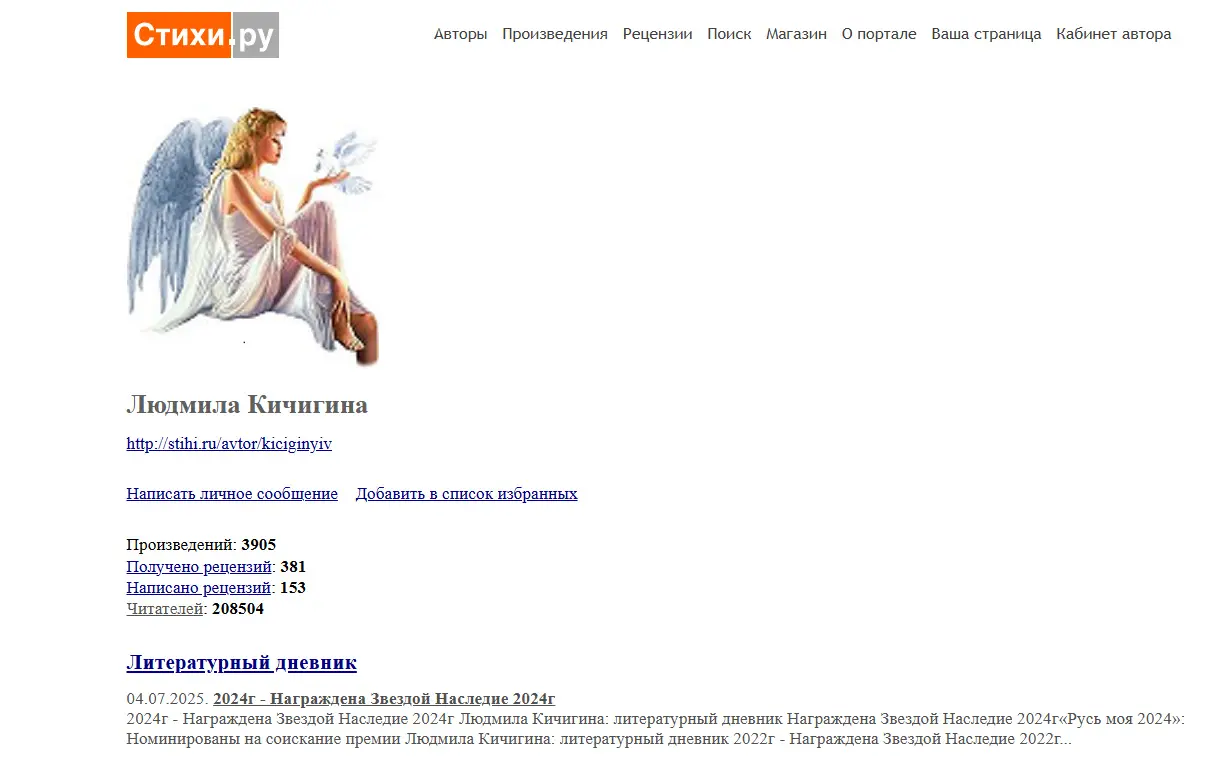Click Написать личное сообщение link
This screenshot has height=757, width=1224.
[x=232, y=494]
